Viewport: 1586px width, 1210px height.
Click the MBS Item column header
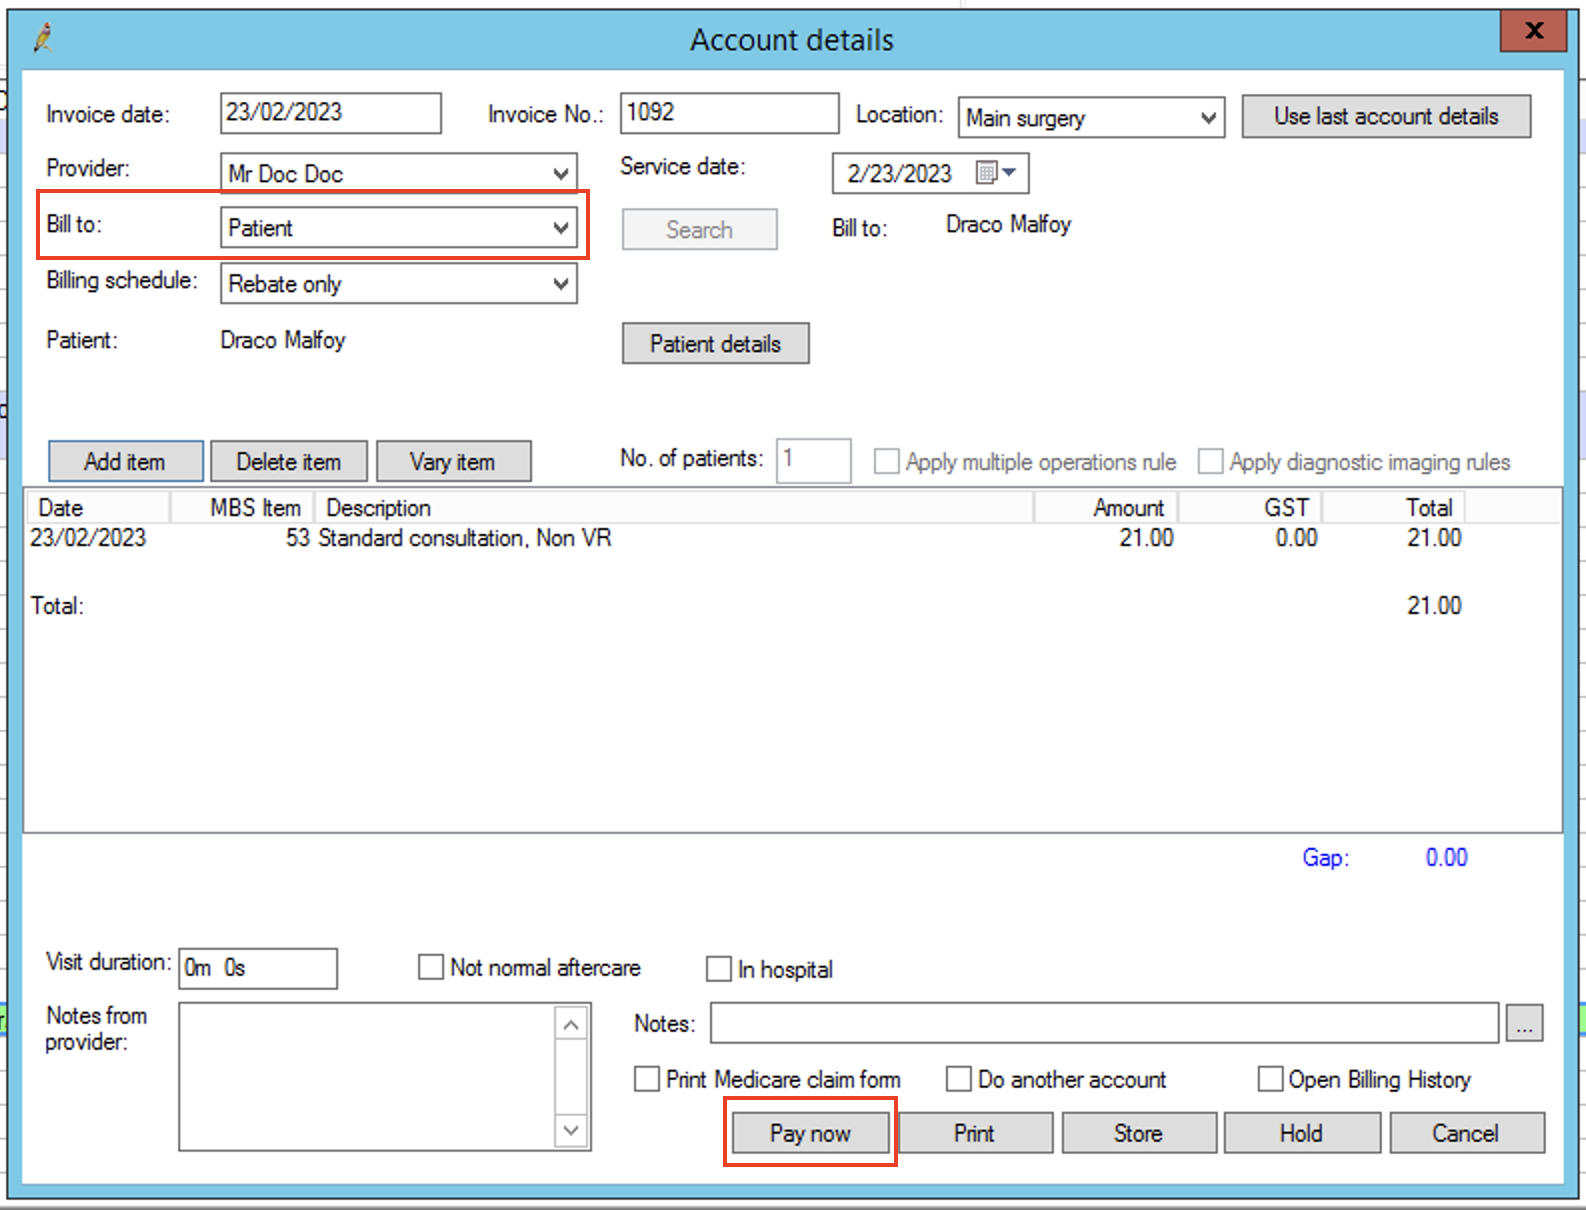point(243,507)
